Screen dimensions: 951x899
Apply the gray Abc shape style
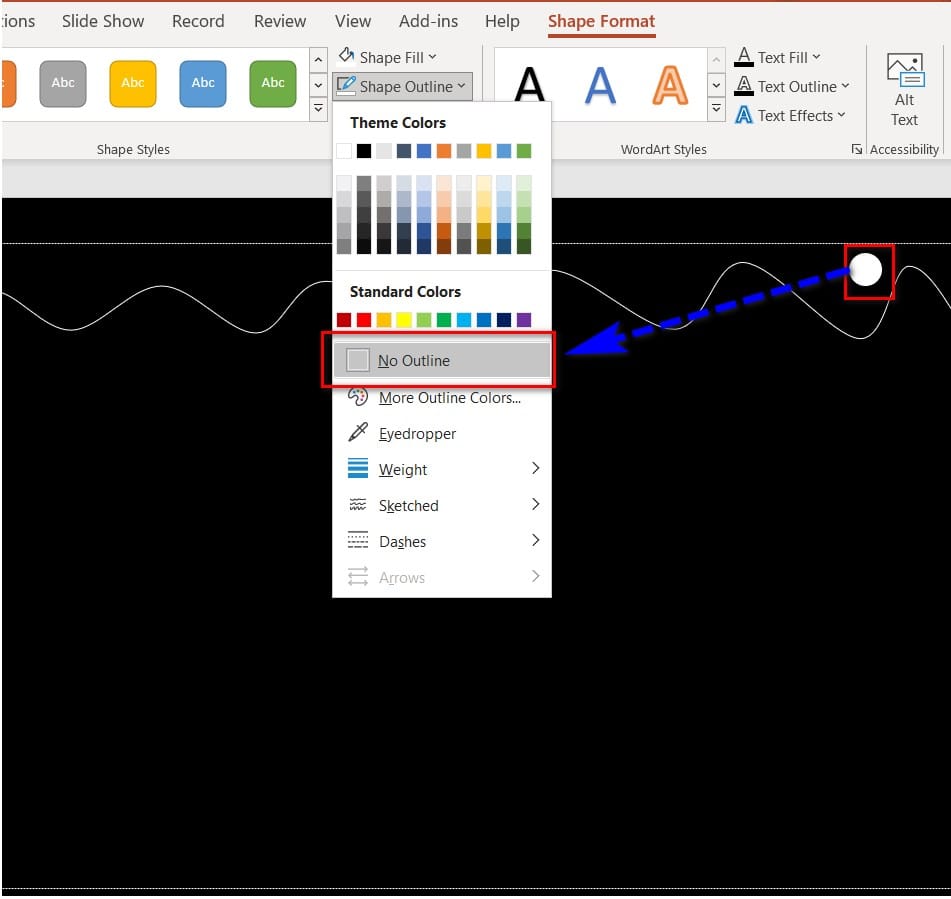[x=63, y=84]
